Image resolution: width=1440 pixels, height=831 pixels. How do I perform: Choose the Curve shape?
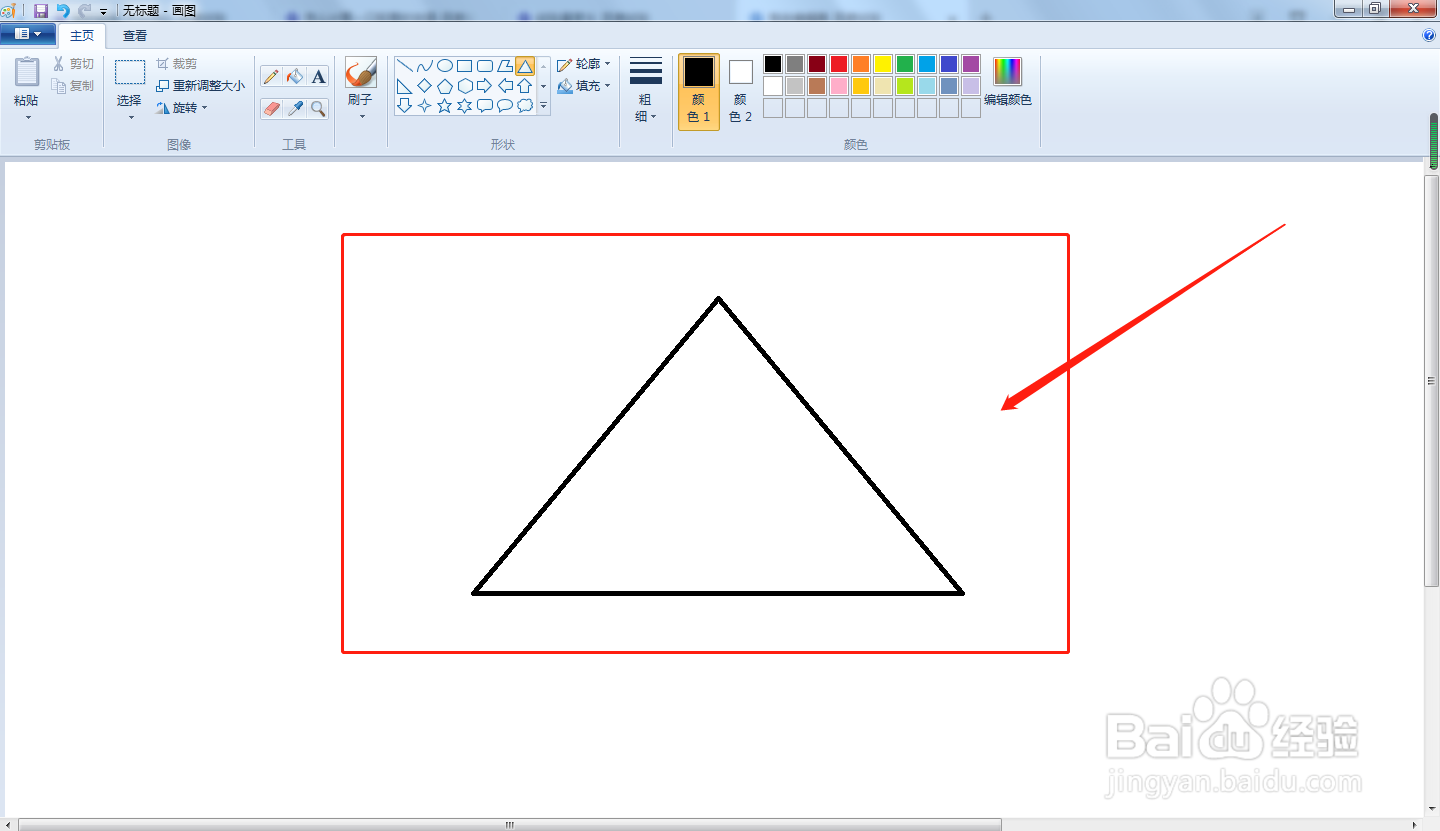tap(425, 66)
